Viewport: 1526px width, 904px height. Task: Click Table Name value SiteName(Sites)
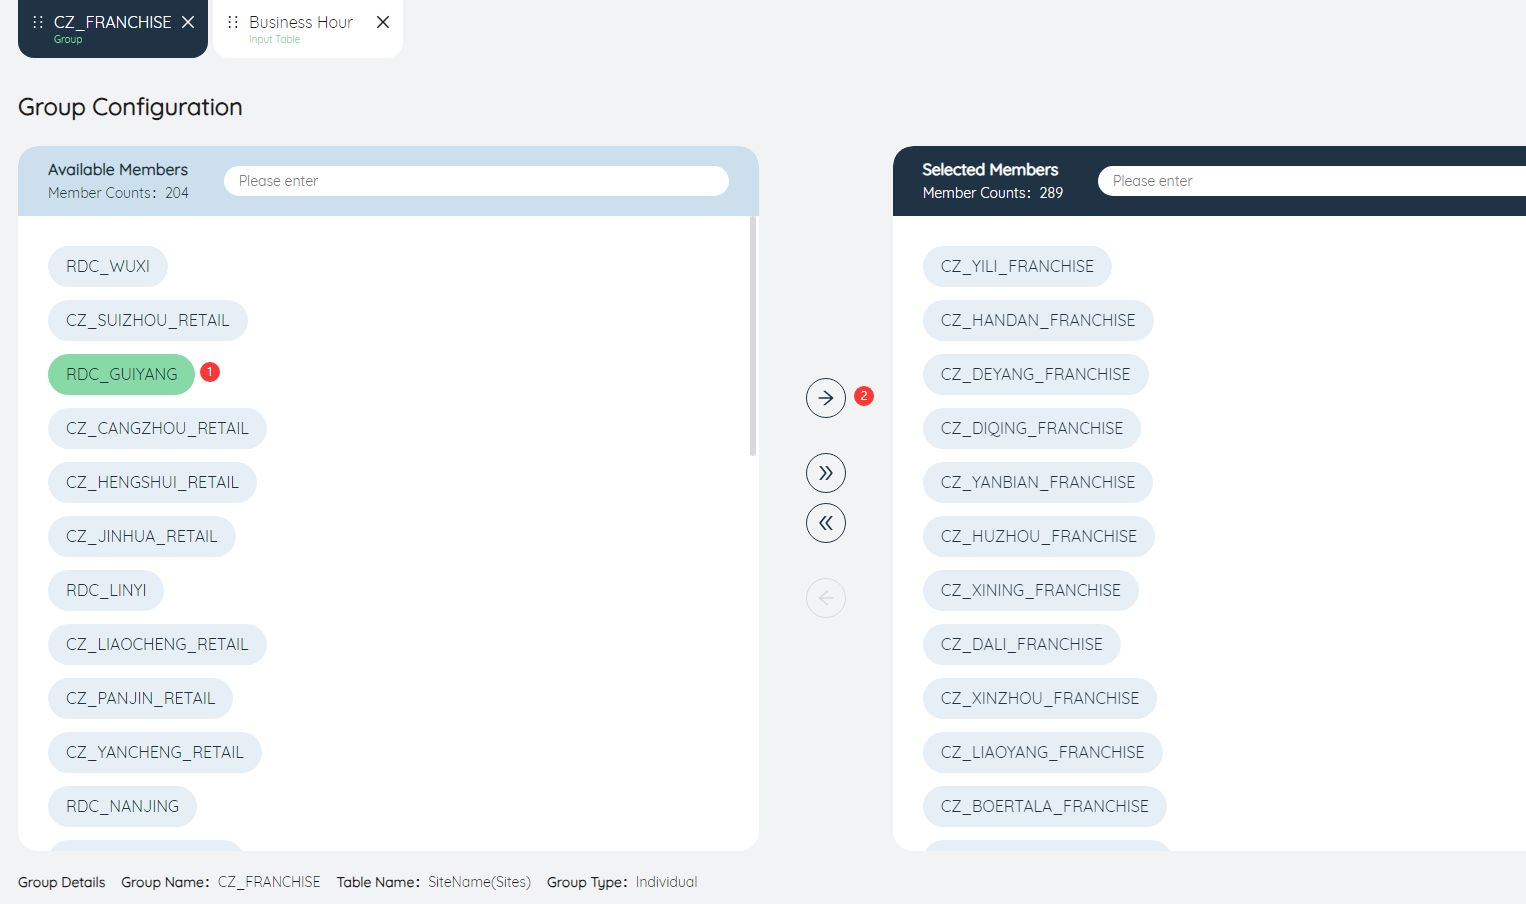tap(480, 882)
